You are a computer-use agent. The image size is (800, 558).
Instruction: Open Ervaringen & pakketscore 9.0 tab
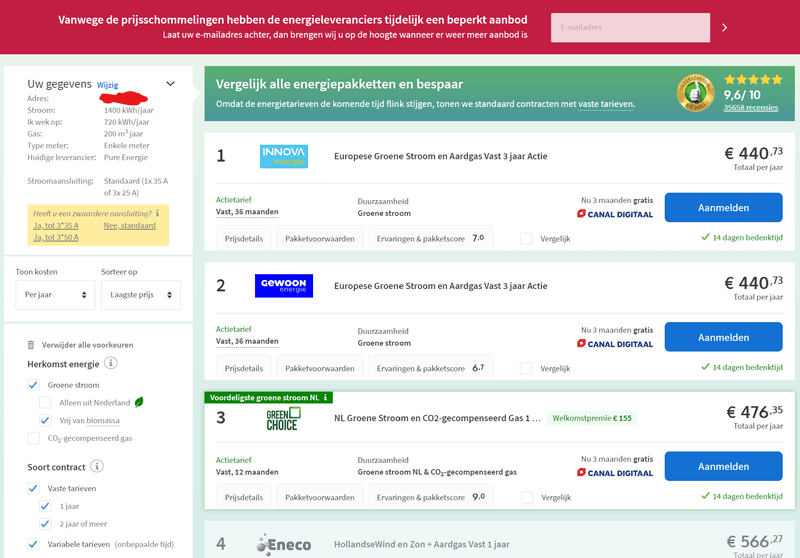(x=431, y=497)
